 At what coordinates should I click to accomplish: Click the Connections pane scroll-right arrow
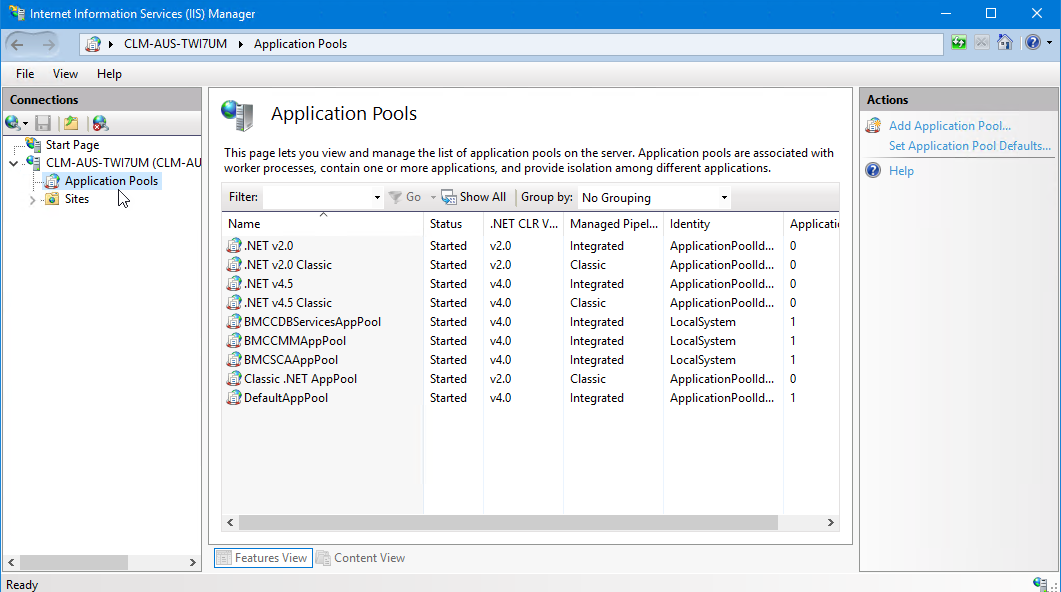[x=193, y=562]
